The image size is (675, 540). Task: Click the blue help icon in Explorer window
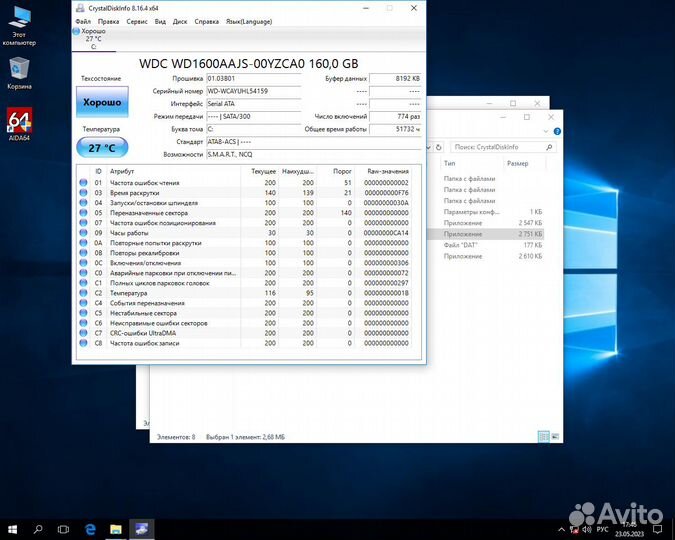pyautogui.click(x=557, y=131)
